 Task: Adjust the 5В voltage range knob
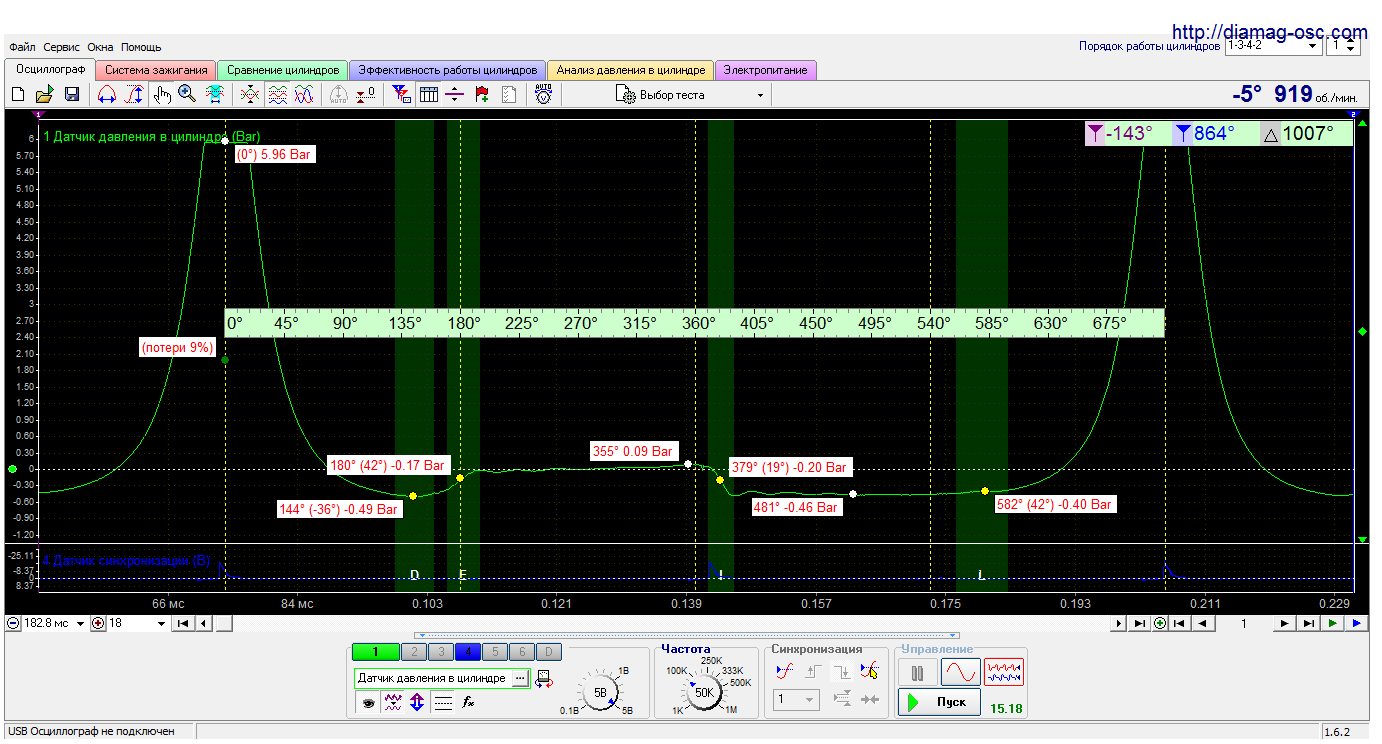pos(600,692)
